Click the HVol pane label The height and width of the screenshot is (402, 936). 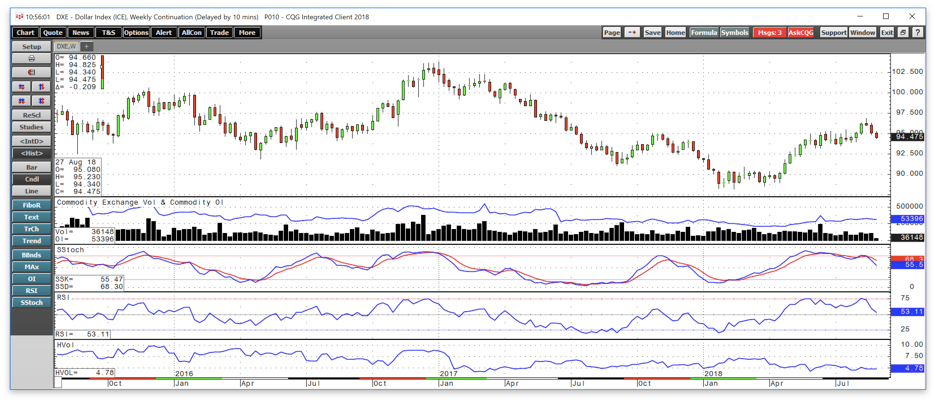(x=65, y=345)
